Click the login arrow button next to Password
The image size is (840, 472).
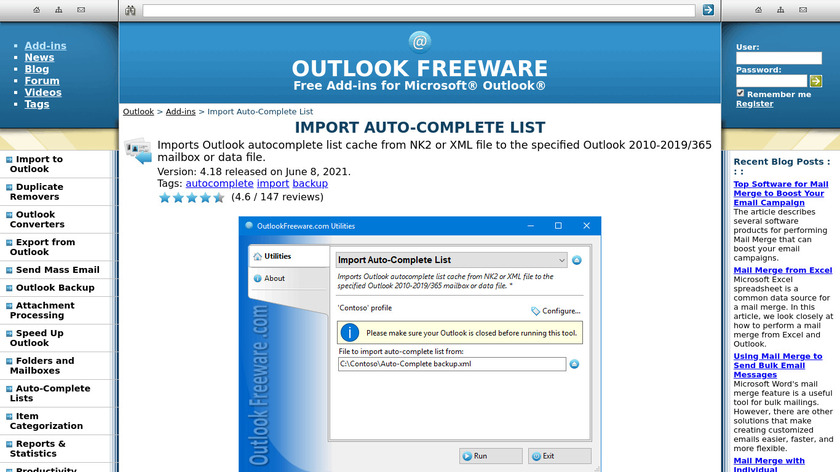pyautogui.click(x=815, y=81)
